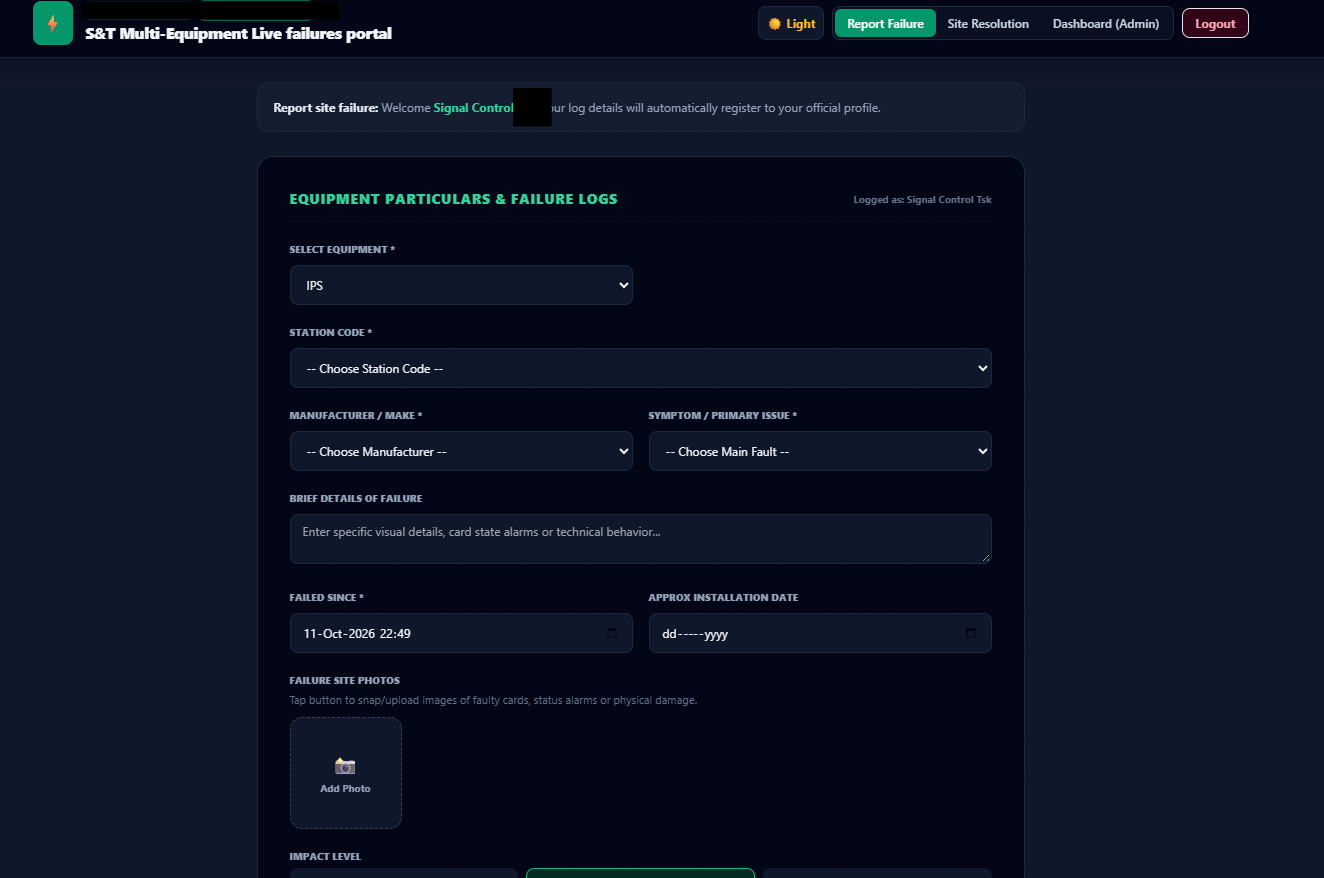
Task: Click the Failed Since date-time value
Action: click(357, 633)
